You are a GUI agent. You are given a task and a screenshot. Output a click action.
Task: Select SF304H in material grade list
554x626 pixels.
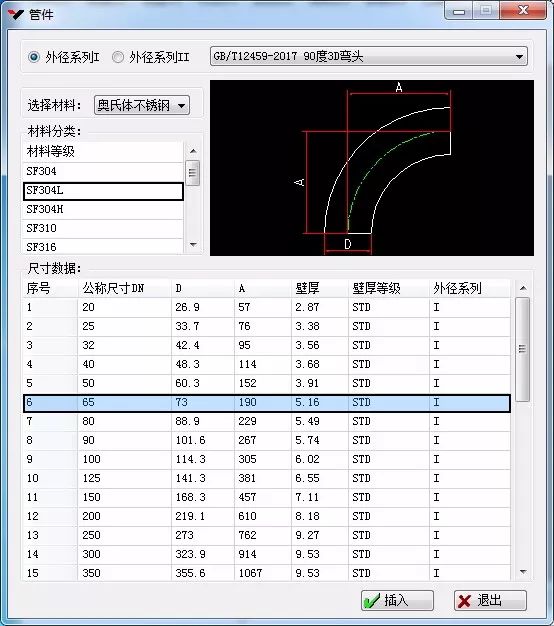click(103, 210)
